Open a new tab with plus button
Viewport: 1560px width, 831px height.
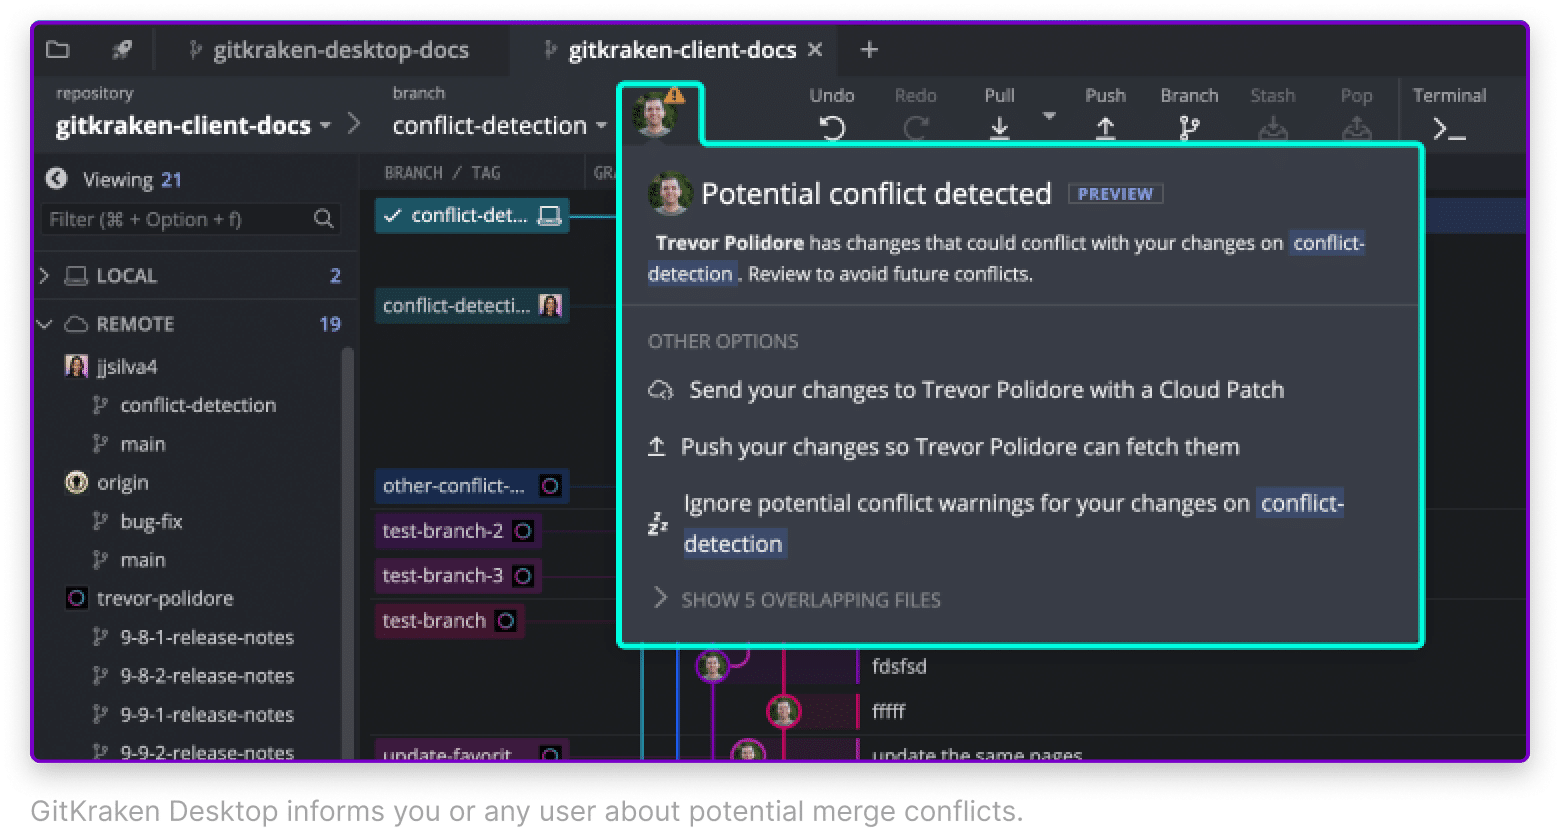pyautogui.click(x=869, y=50)
